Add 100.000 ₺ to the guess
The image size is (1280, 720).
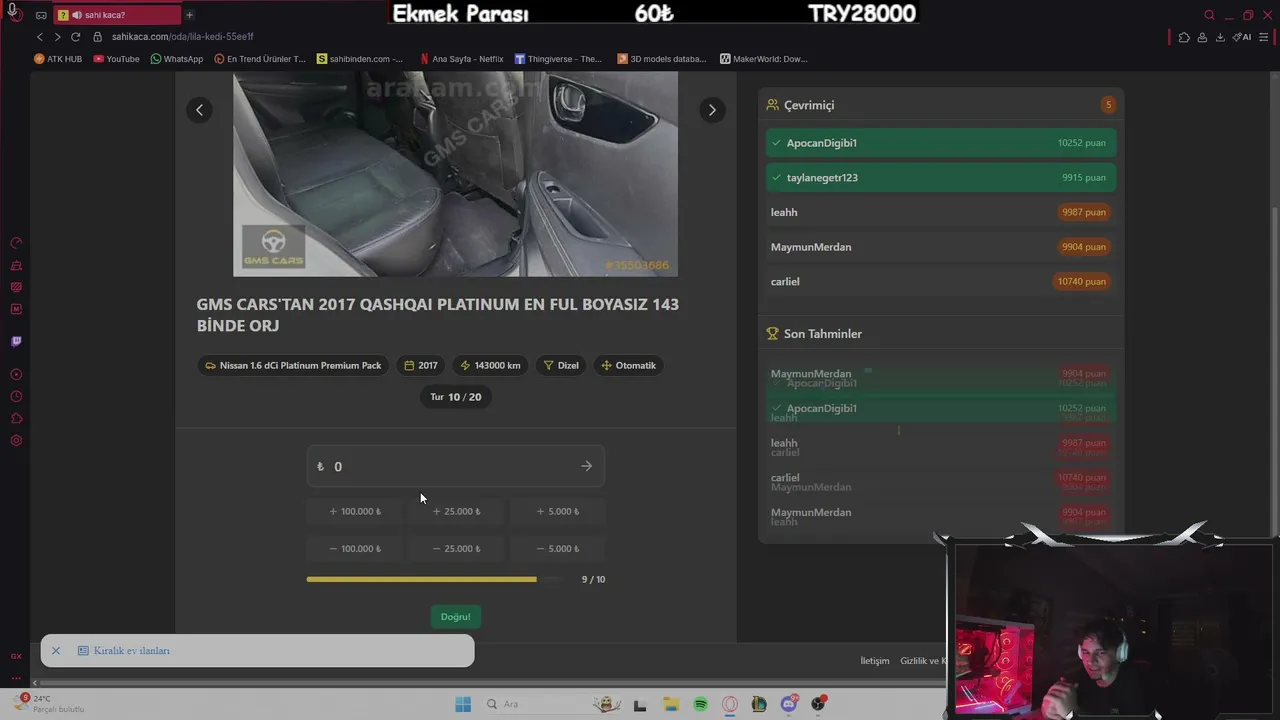pyautogui.click(x=355, y=511)
